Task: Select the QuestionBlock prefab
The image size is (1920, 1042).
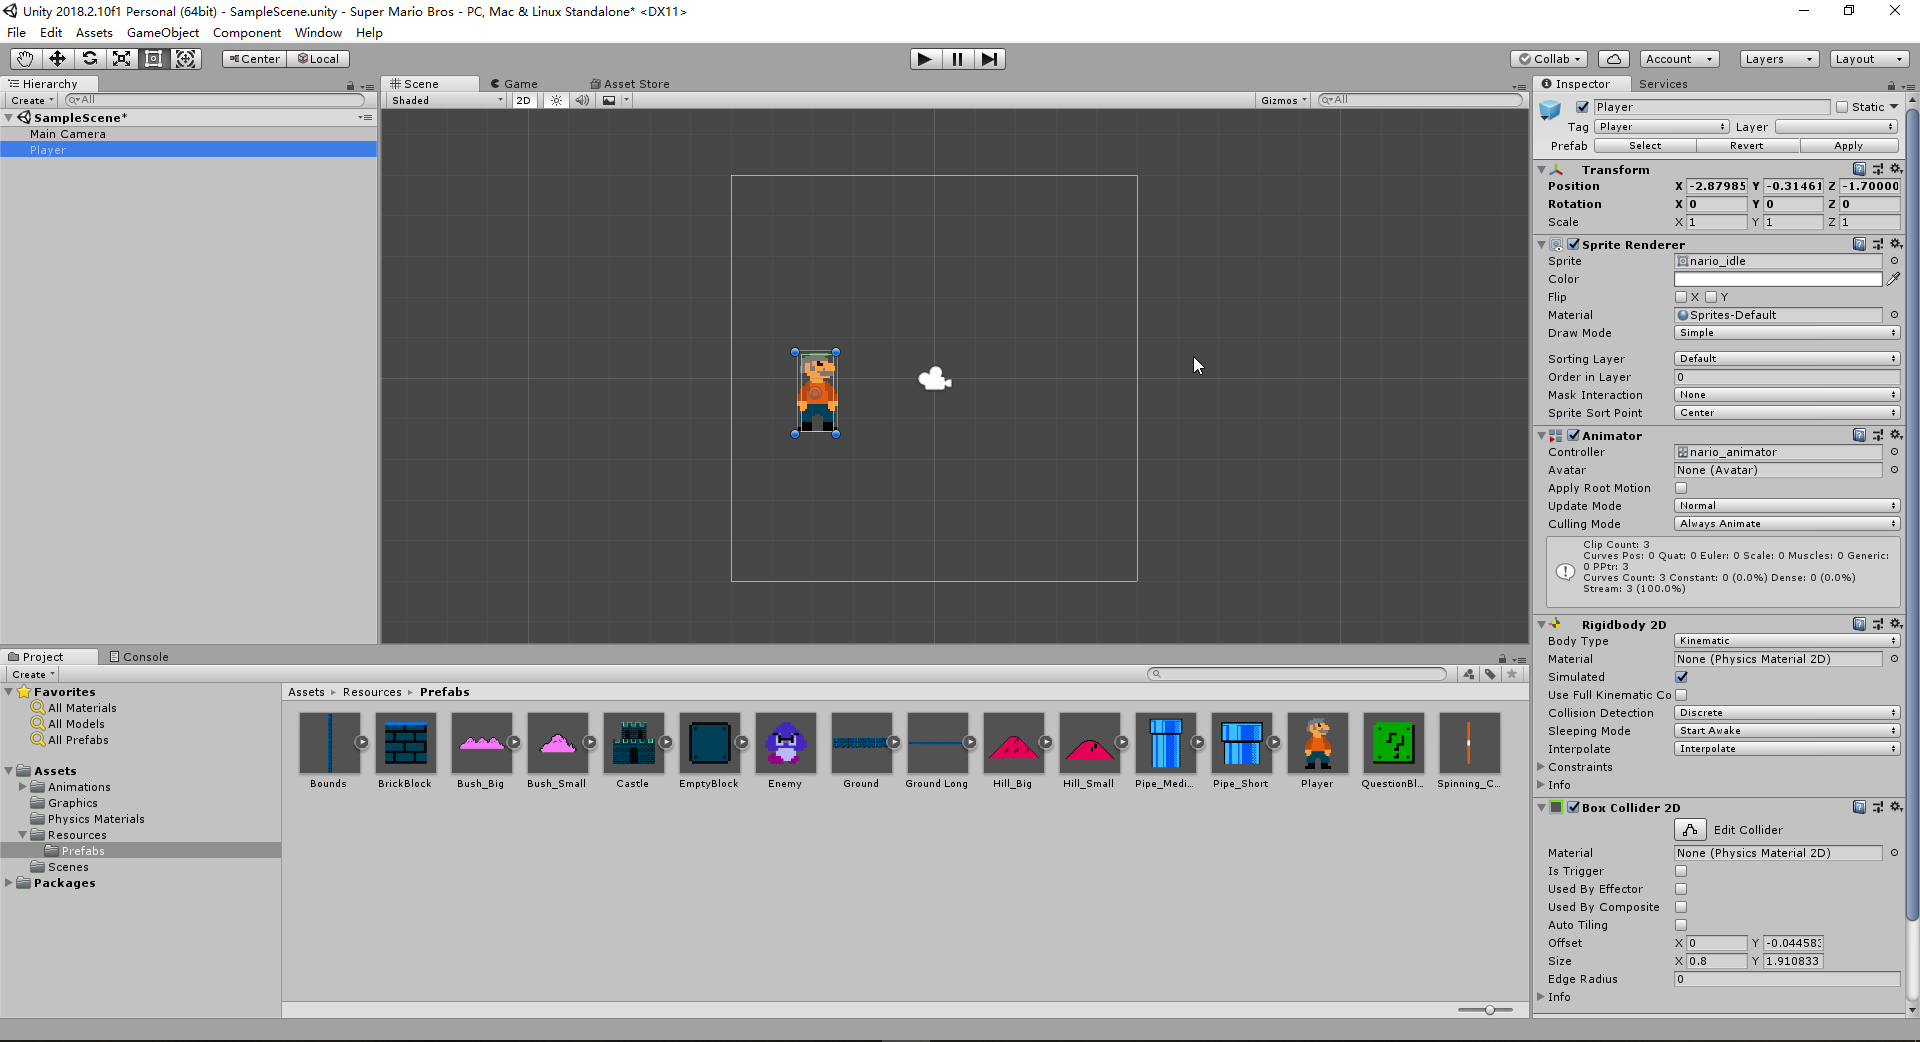Action: pyautogui.click(x=1393, y=743)
